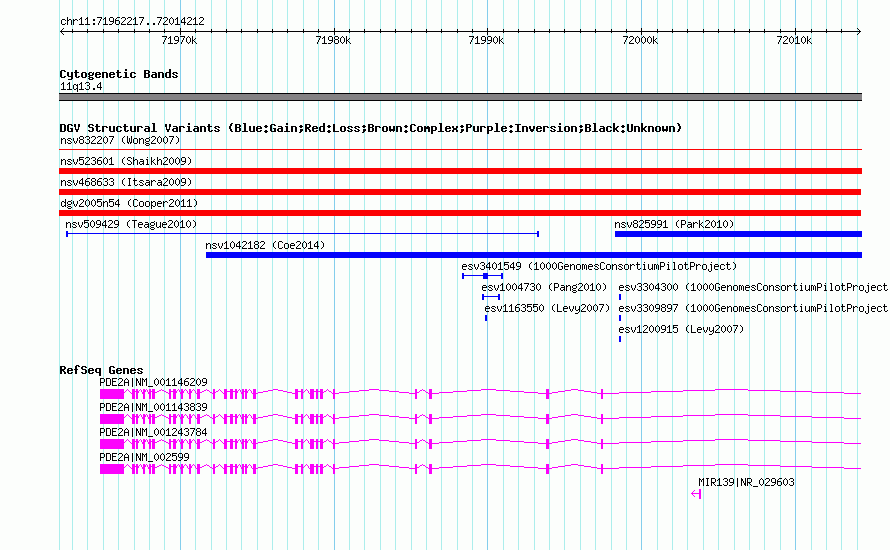Select the esv3309897 blue tick mark
This screenshot has width=890, height=550.
[x=620, y=318]
